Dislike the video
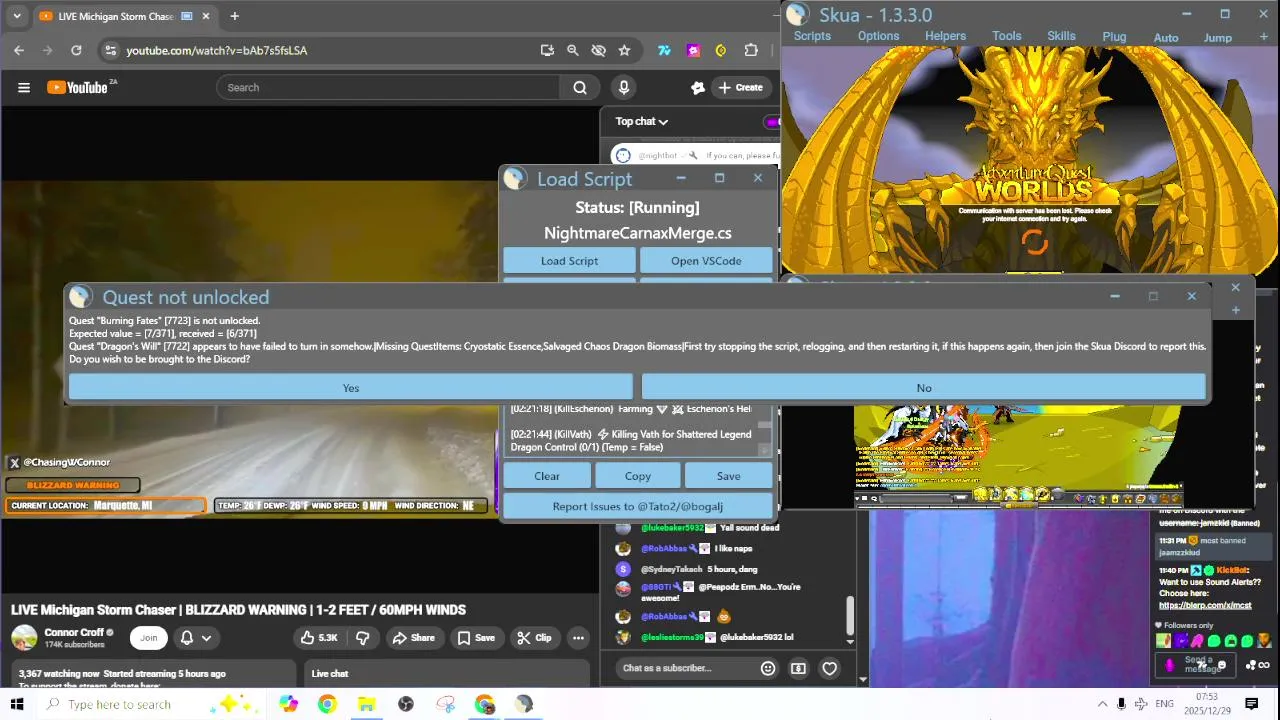The image size is (1280, 720). pos(363,638)
